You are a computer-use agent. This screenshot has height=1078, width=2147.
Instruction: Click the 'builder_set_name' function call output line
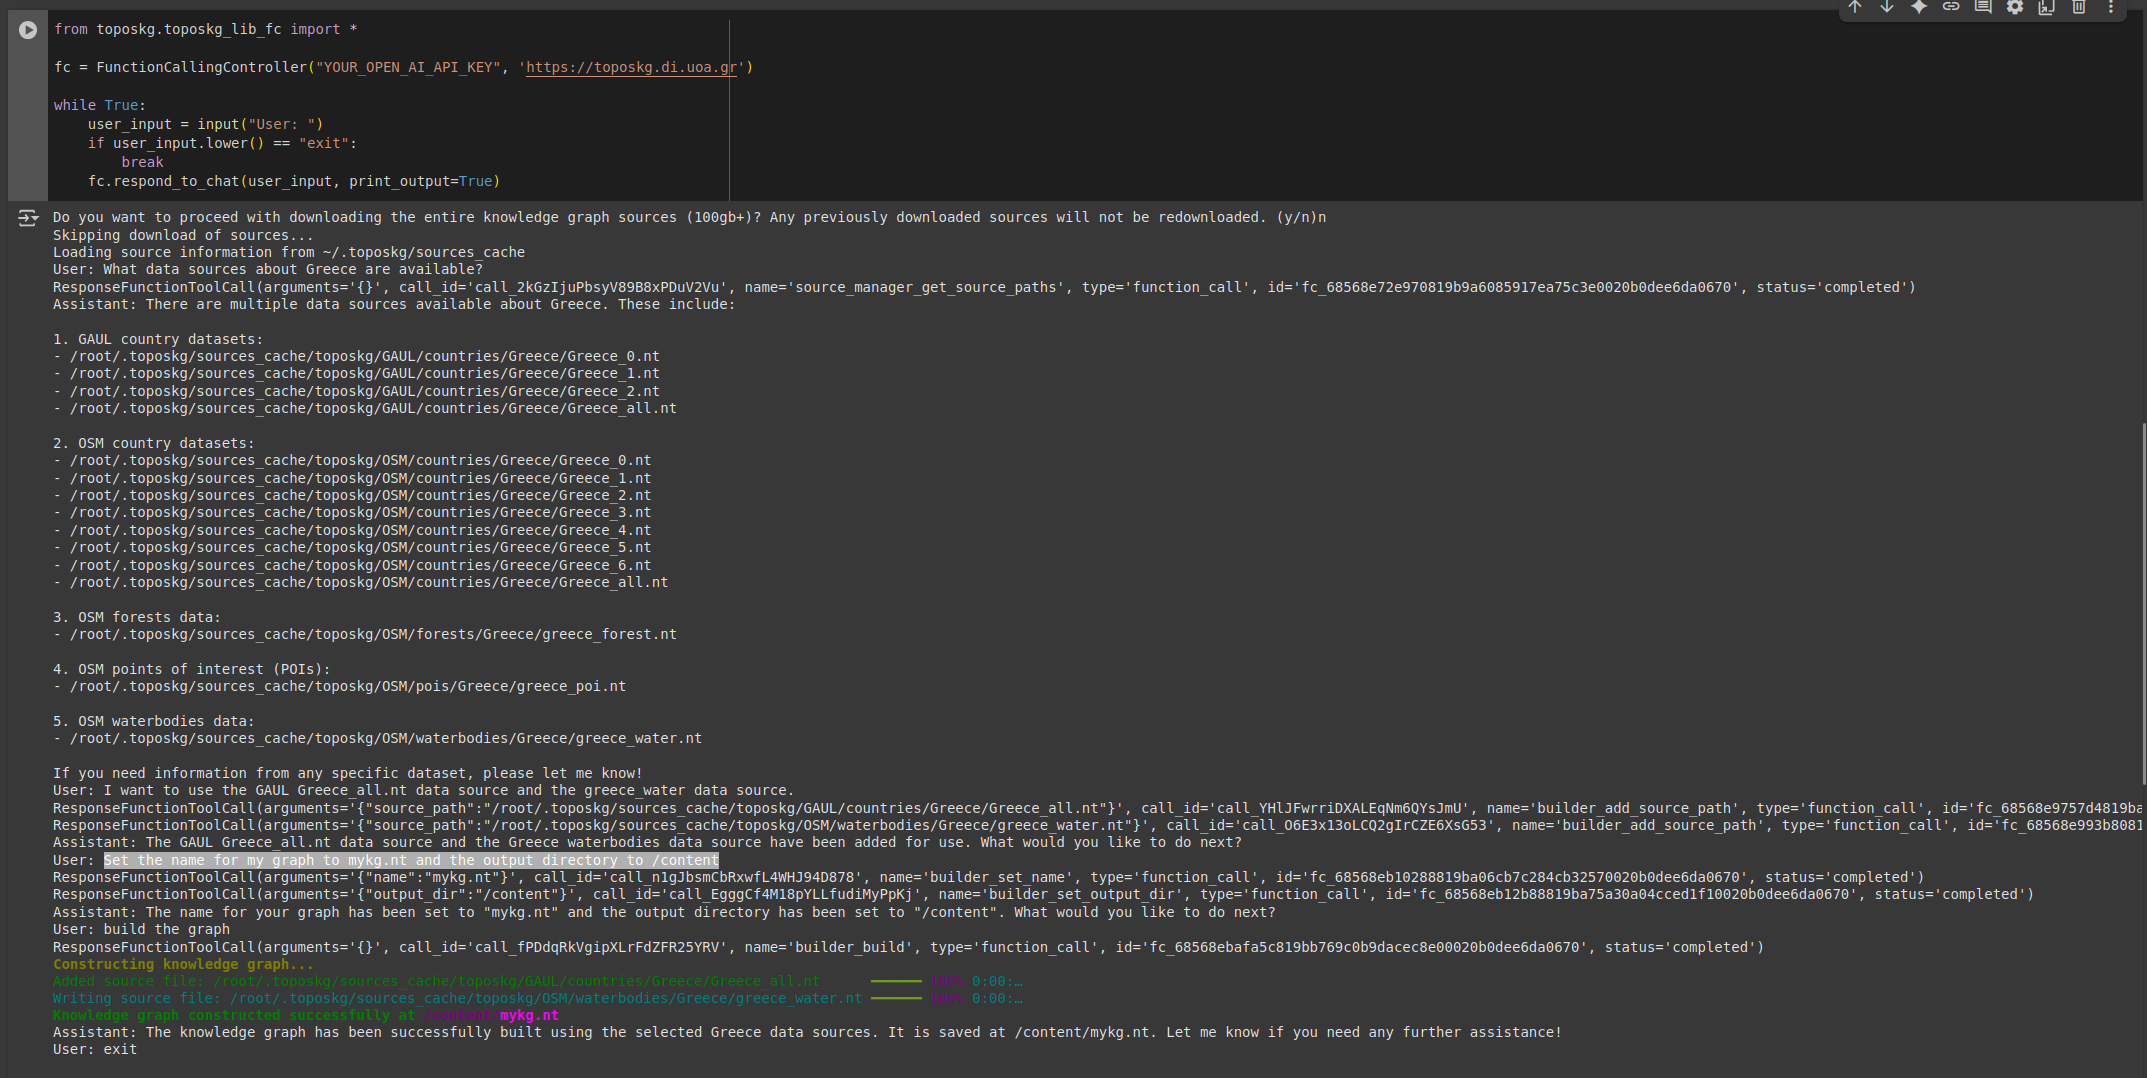tap(988, 878)
